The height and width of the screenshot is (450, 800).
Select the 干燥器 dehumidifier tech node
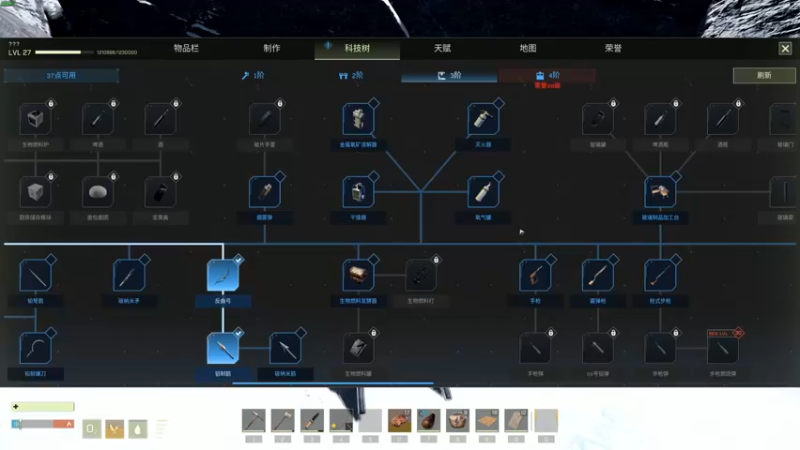coord(358,192)
